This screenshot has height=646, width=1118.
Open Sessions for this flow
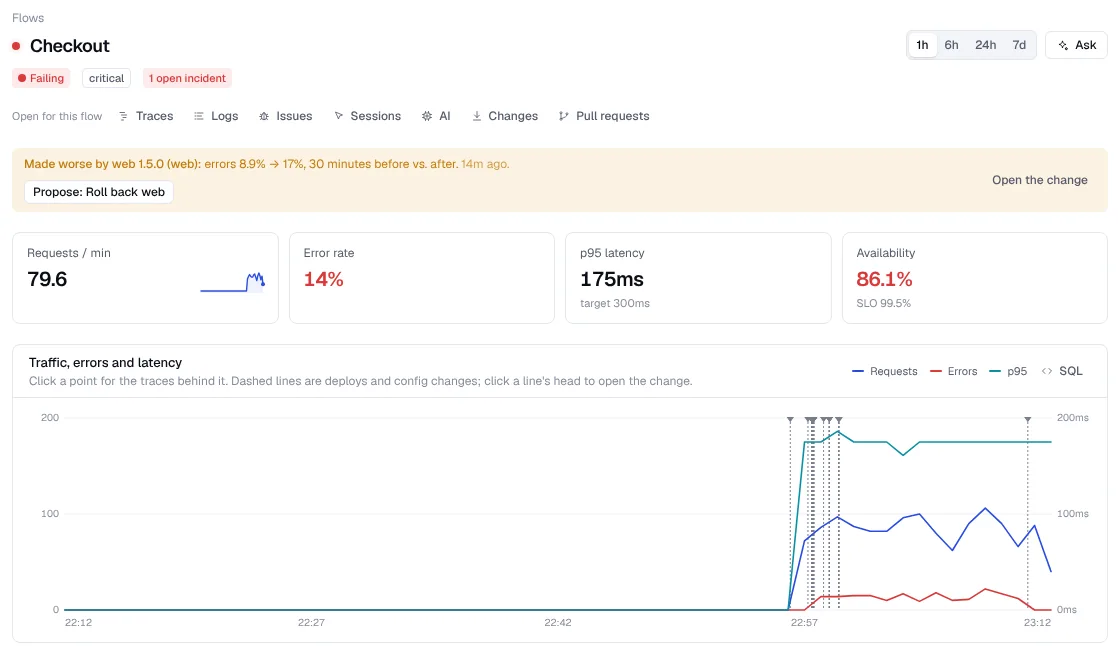367,116
